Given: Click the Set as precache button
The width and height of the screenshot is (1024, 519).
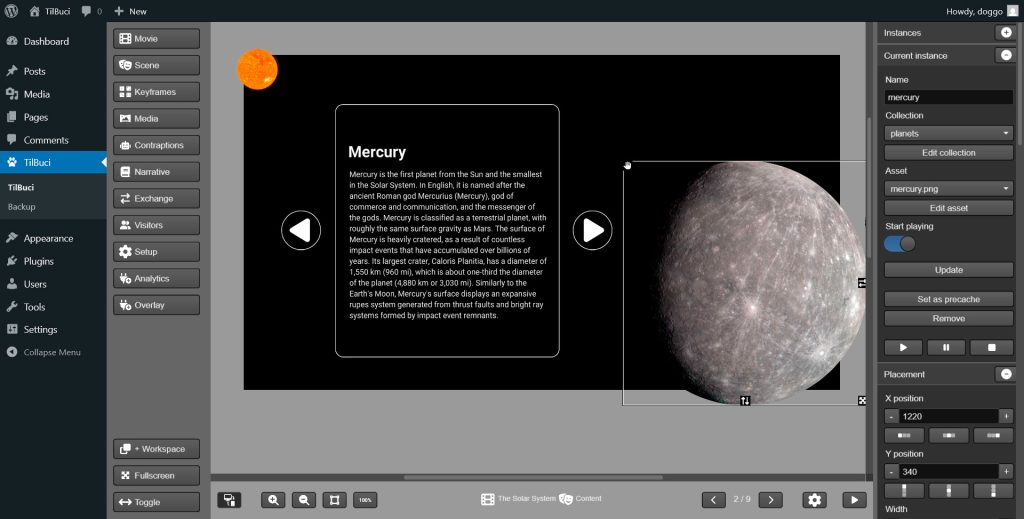Looking at the screenshot, I should tap(949, 299).
